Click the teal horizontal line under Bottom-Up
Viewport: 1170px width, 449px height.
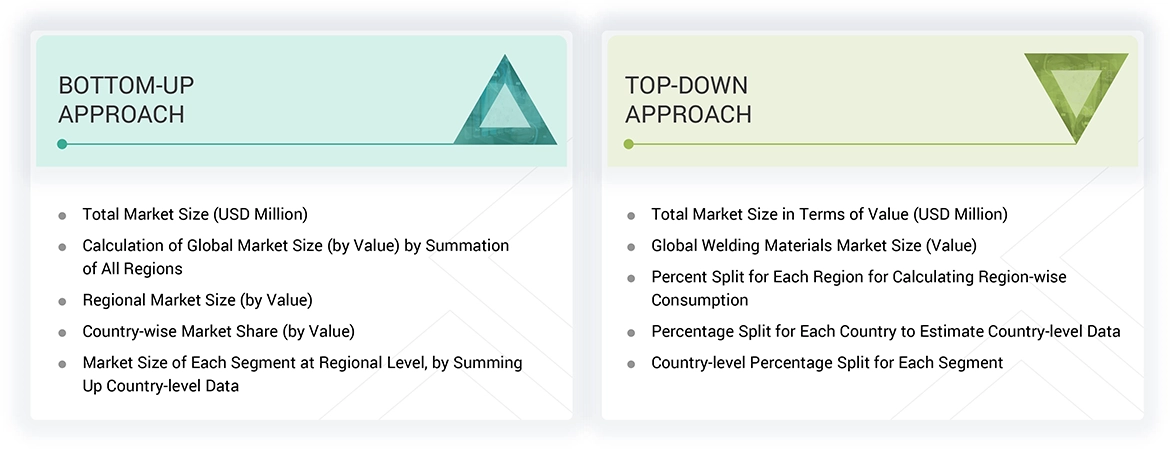tap(260, 144)
